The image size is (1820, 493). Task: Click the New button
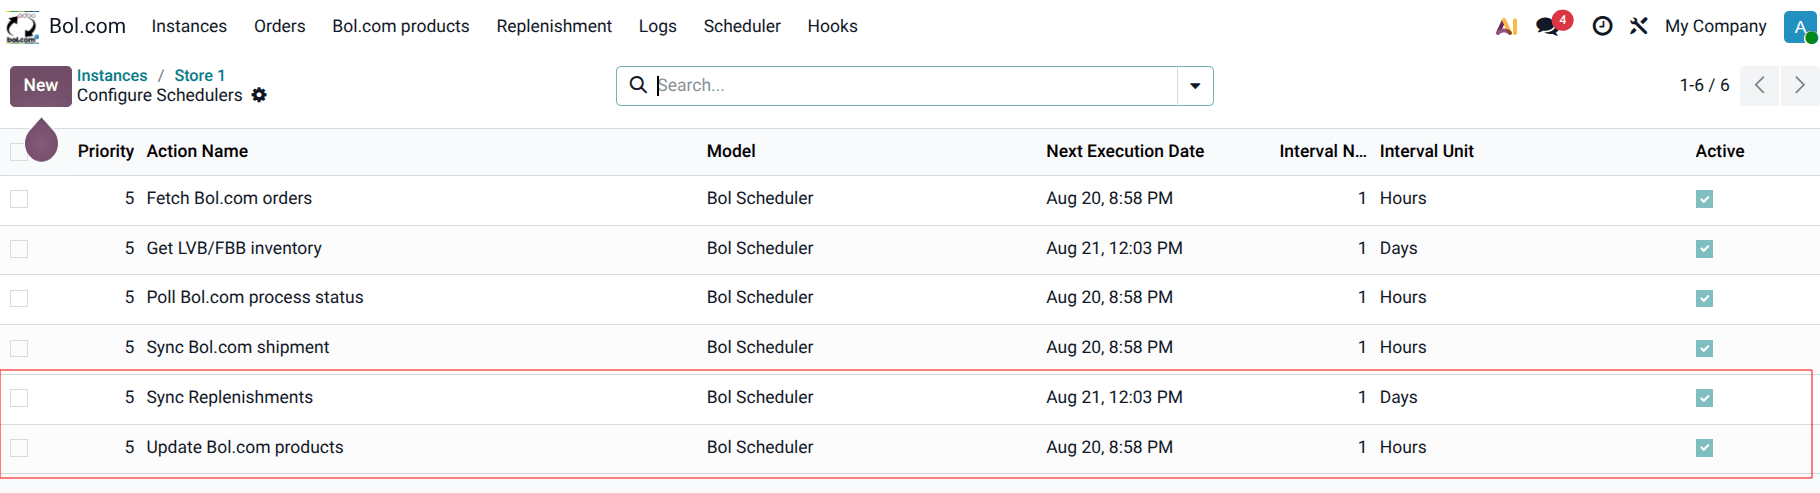click(x=41, y=86)
